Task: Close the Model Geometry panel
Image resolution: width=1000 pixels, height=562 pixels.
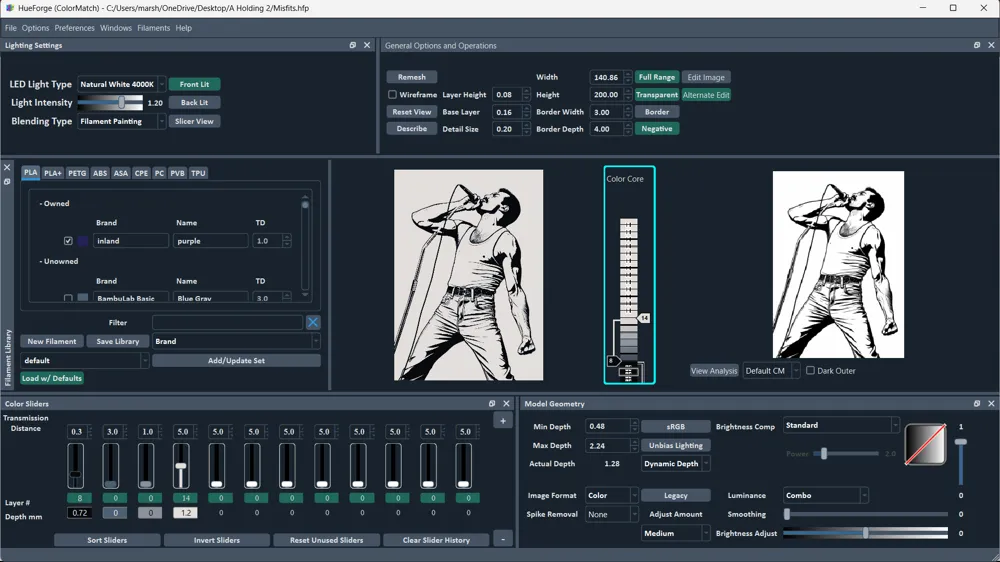Action: (991, 404)
